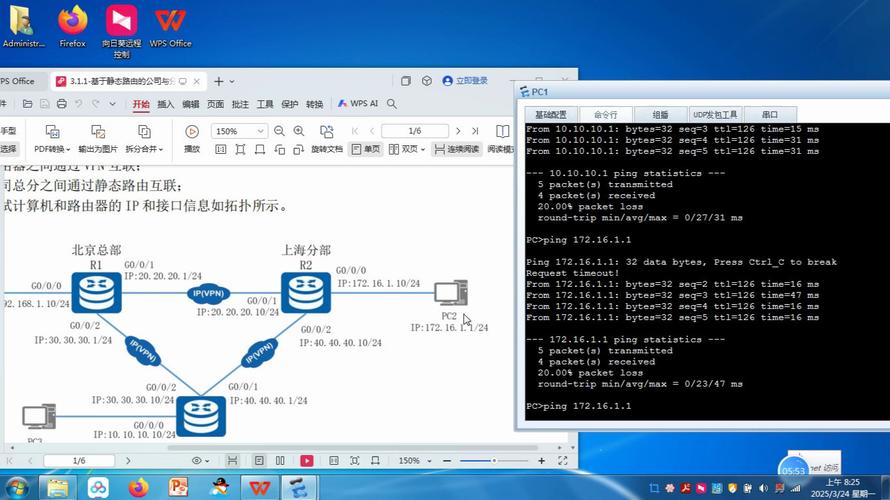Toggle single page layout icon in status bar

click(259, 461)
